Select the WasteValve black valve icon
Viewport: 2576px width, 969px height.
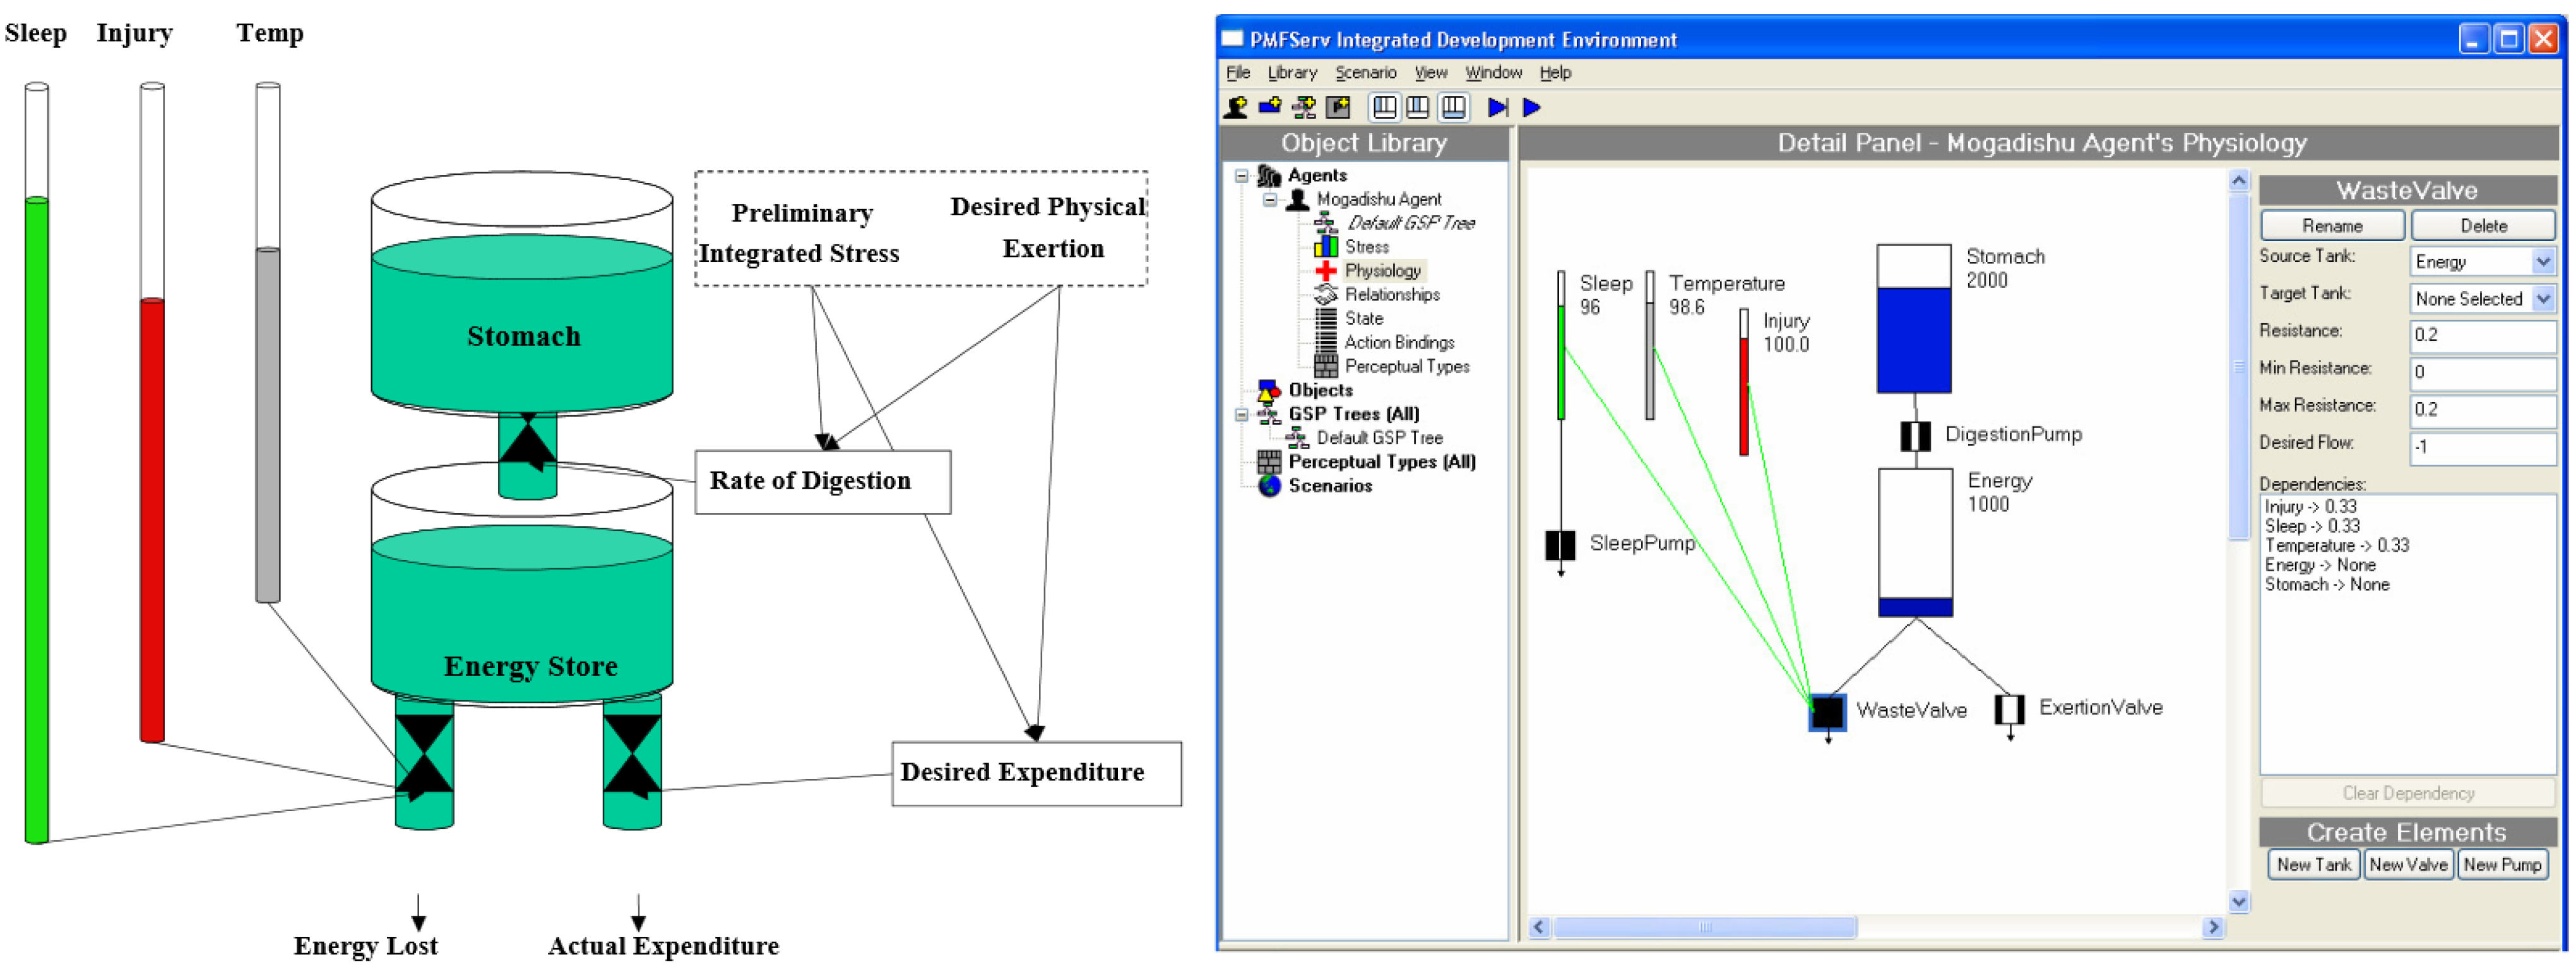pos(1827,712)
